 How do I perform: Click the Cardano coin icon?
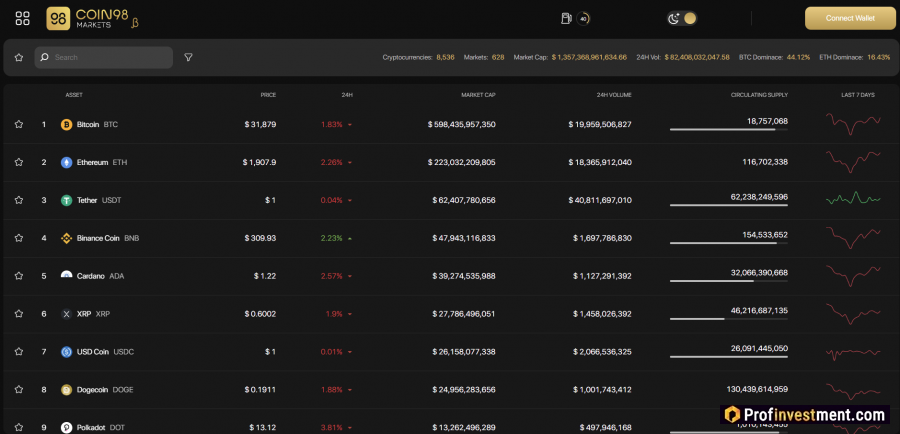[67, 276]
